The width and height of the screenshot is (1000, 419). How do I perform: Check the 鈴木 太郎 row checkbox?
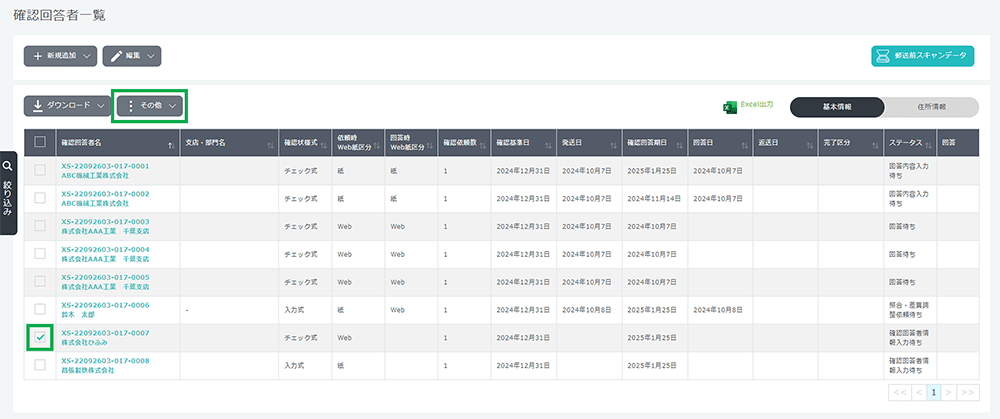(40, 310)
